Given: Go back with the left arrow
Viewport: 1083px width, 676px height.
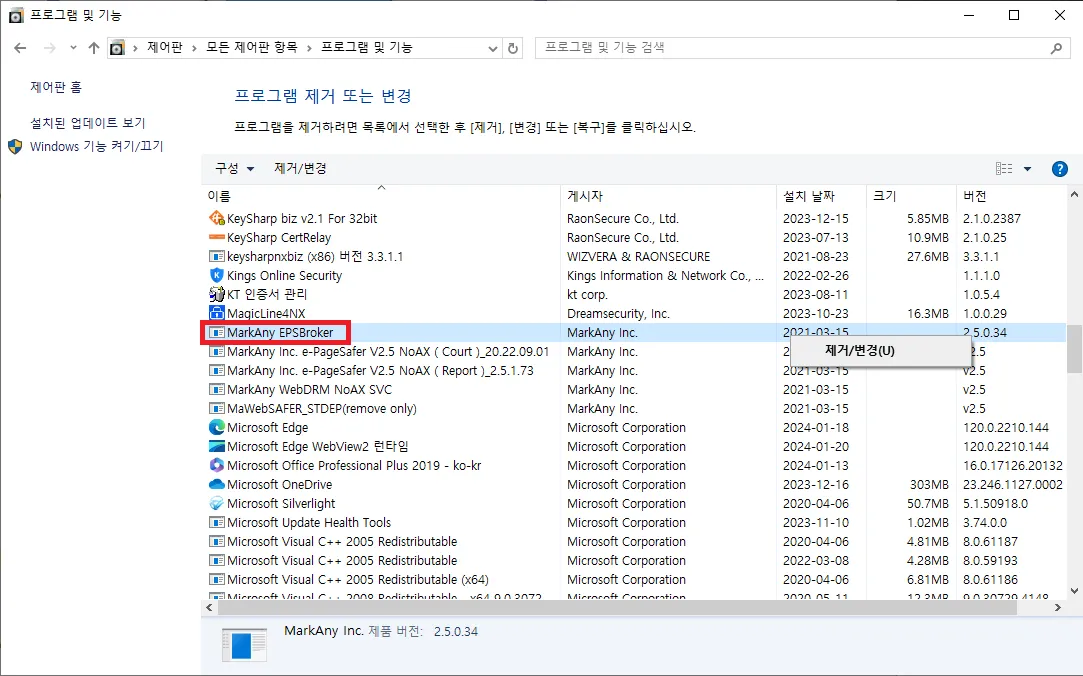Looking at the screenshot, I should [20, 48].
